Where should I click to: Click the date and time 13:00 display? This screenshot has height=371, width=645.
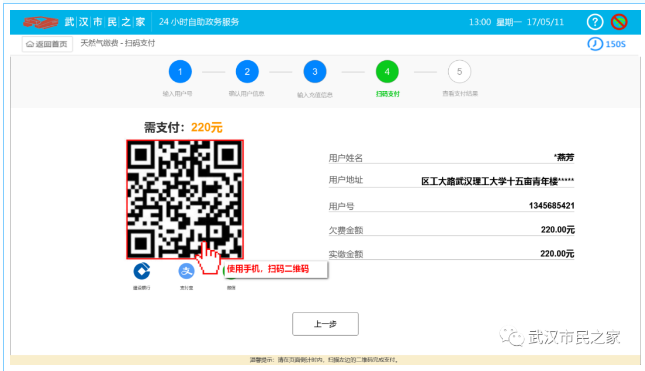point(516,22)
